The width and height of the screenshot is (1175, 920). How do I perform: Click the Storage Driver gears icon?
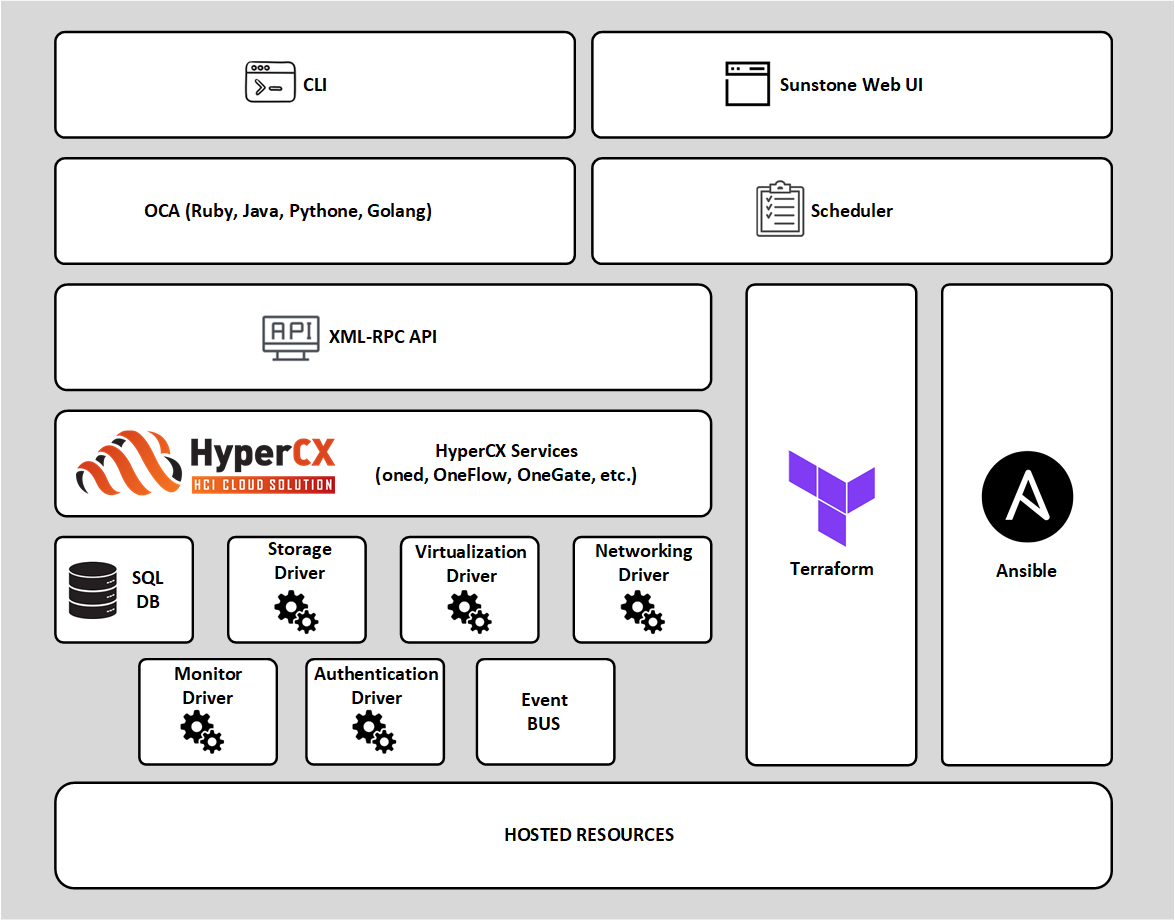point(296,612)
